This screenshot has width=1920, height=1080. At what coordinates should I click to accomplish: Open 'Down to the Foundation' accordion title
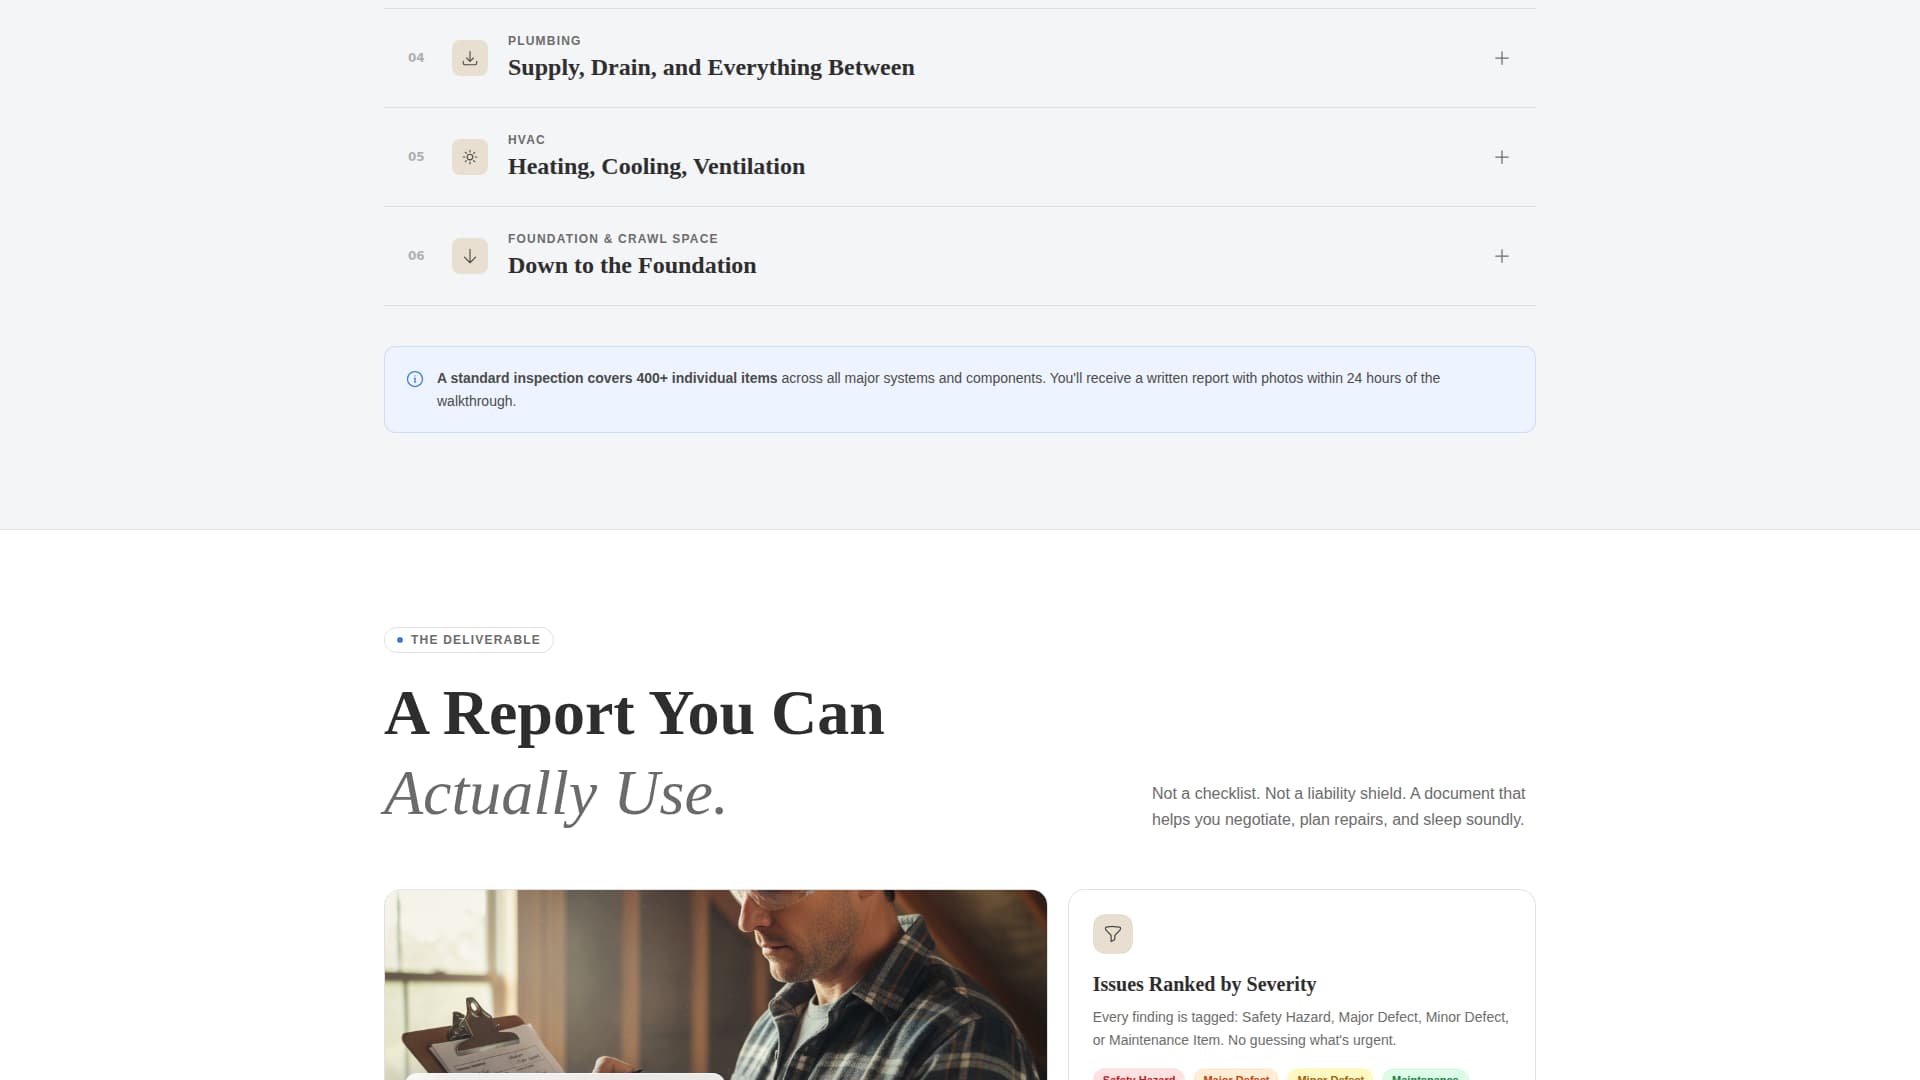point(632,266)
